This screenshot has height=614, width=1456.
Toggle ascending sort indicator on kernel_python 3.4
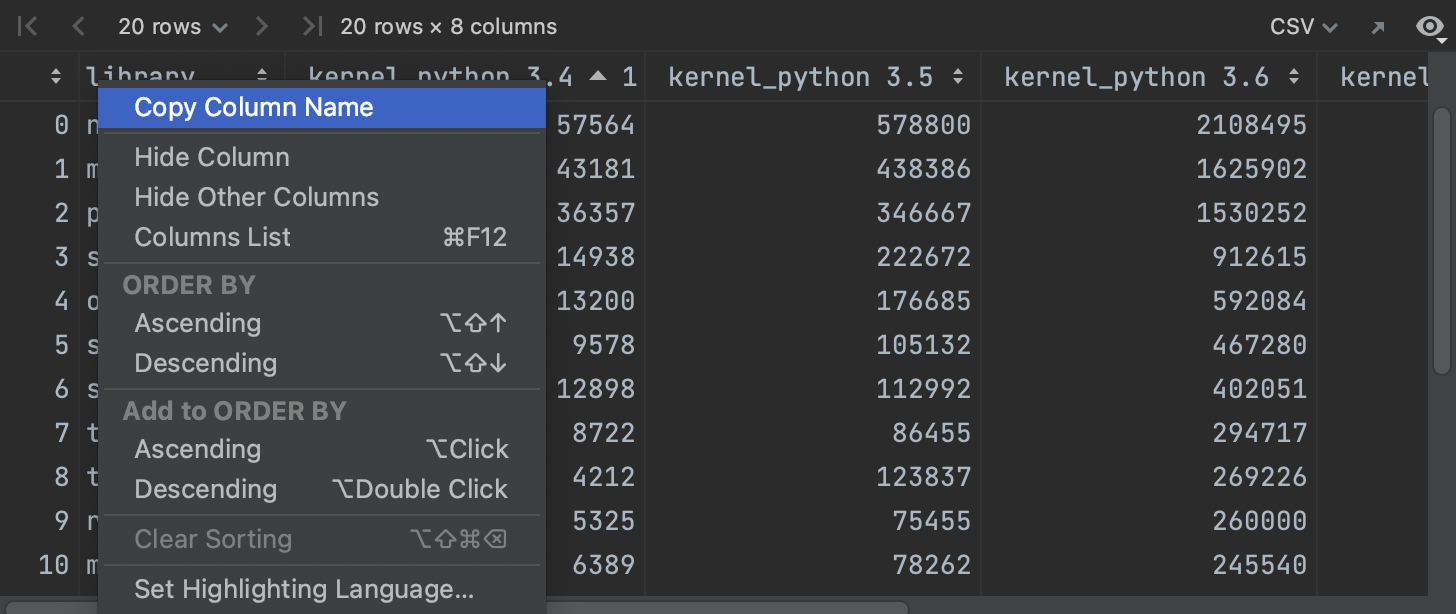click(598, 77)
